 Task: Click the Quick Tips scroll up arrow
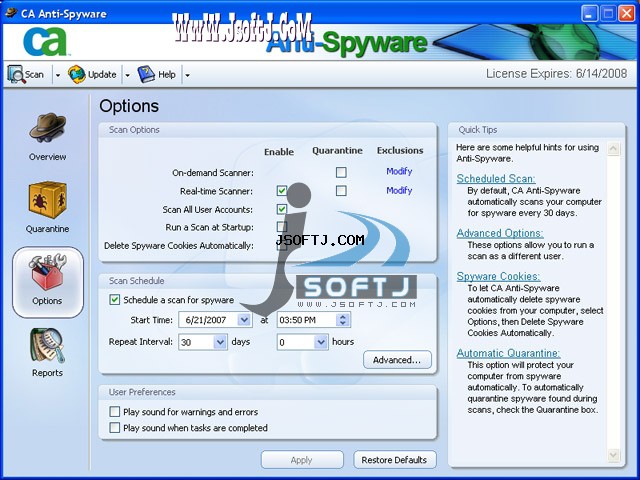613,149
